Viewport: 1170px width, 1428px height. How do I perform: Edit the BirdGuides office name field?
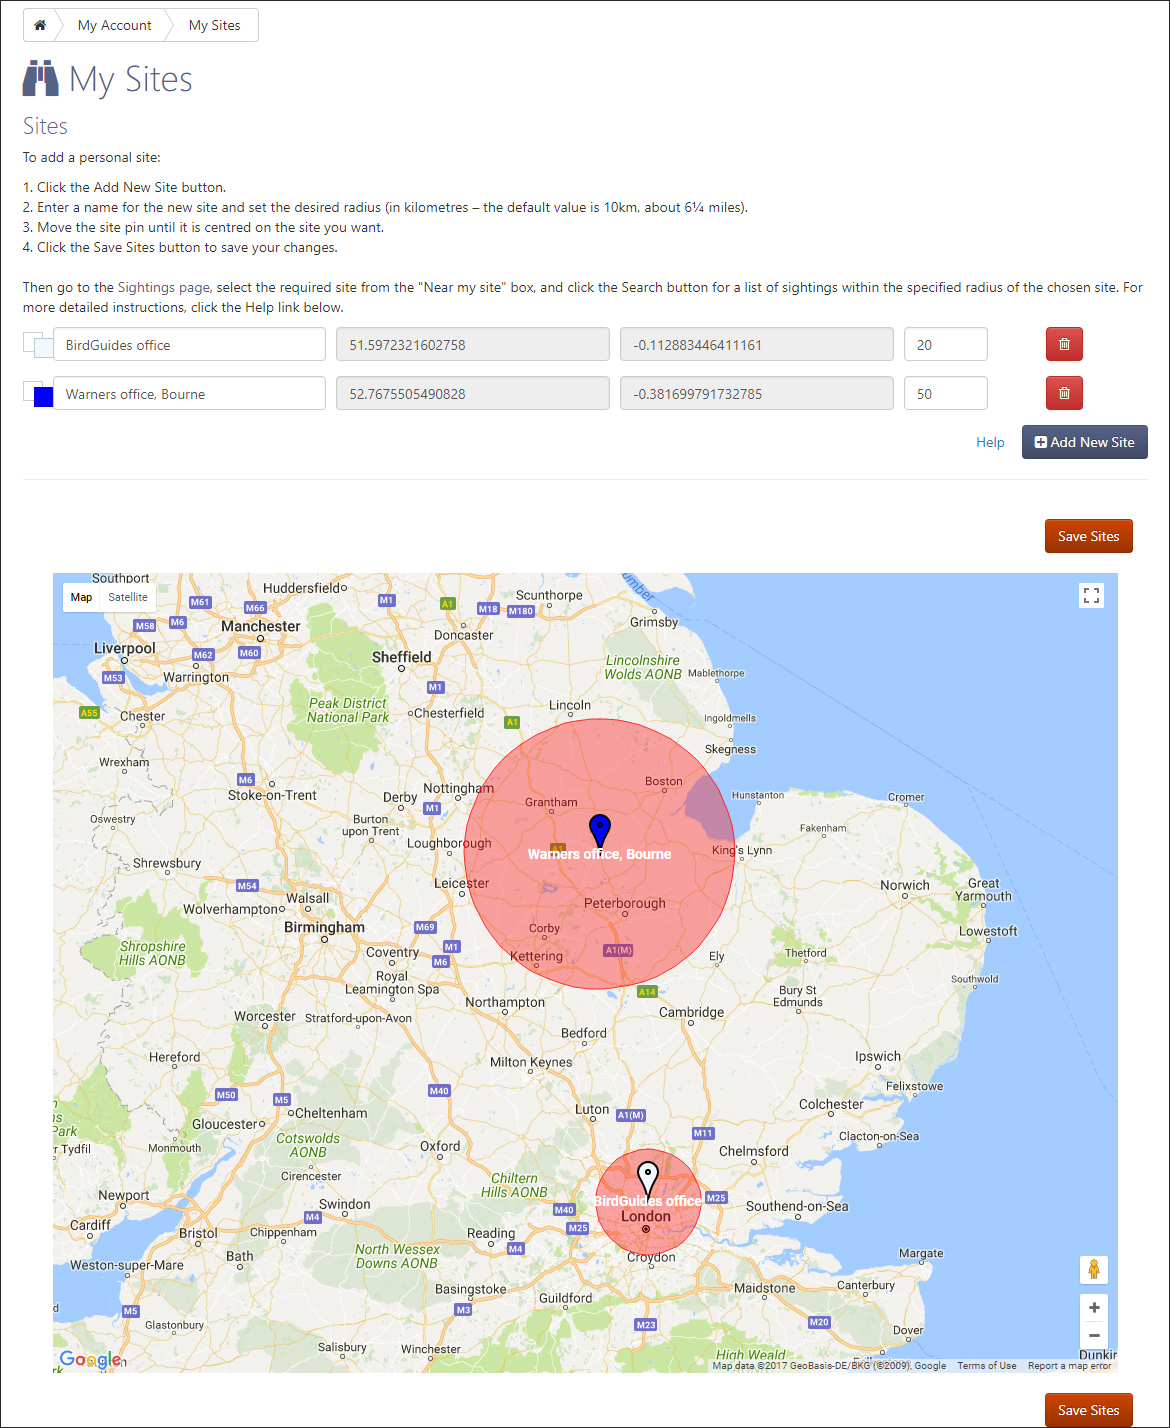pos(189,344)
